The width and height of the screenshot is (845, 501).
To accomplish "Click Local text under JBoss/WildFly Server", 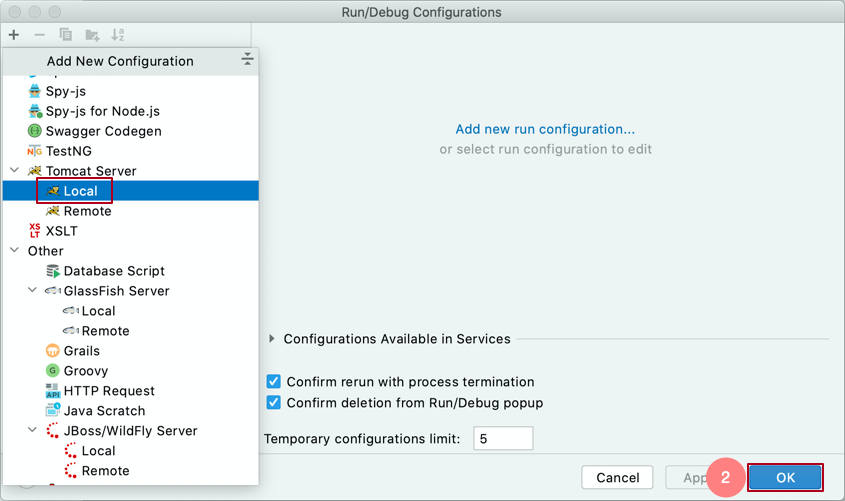I will pyautogui.click(x=99, y=450).
